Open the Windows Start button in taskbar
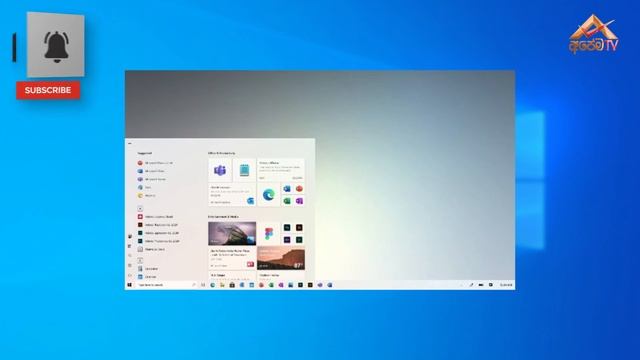The width and height of the screenshot is (640, 360). (x=129, y=285)
